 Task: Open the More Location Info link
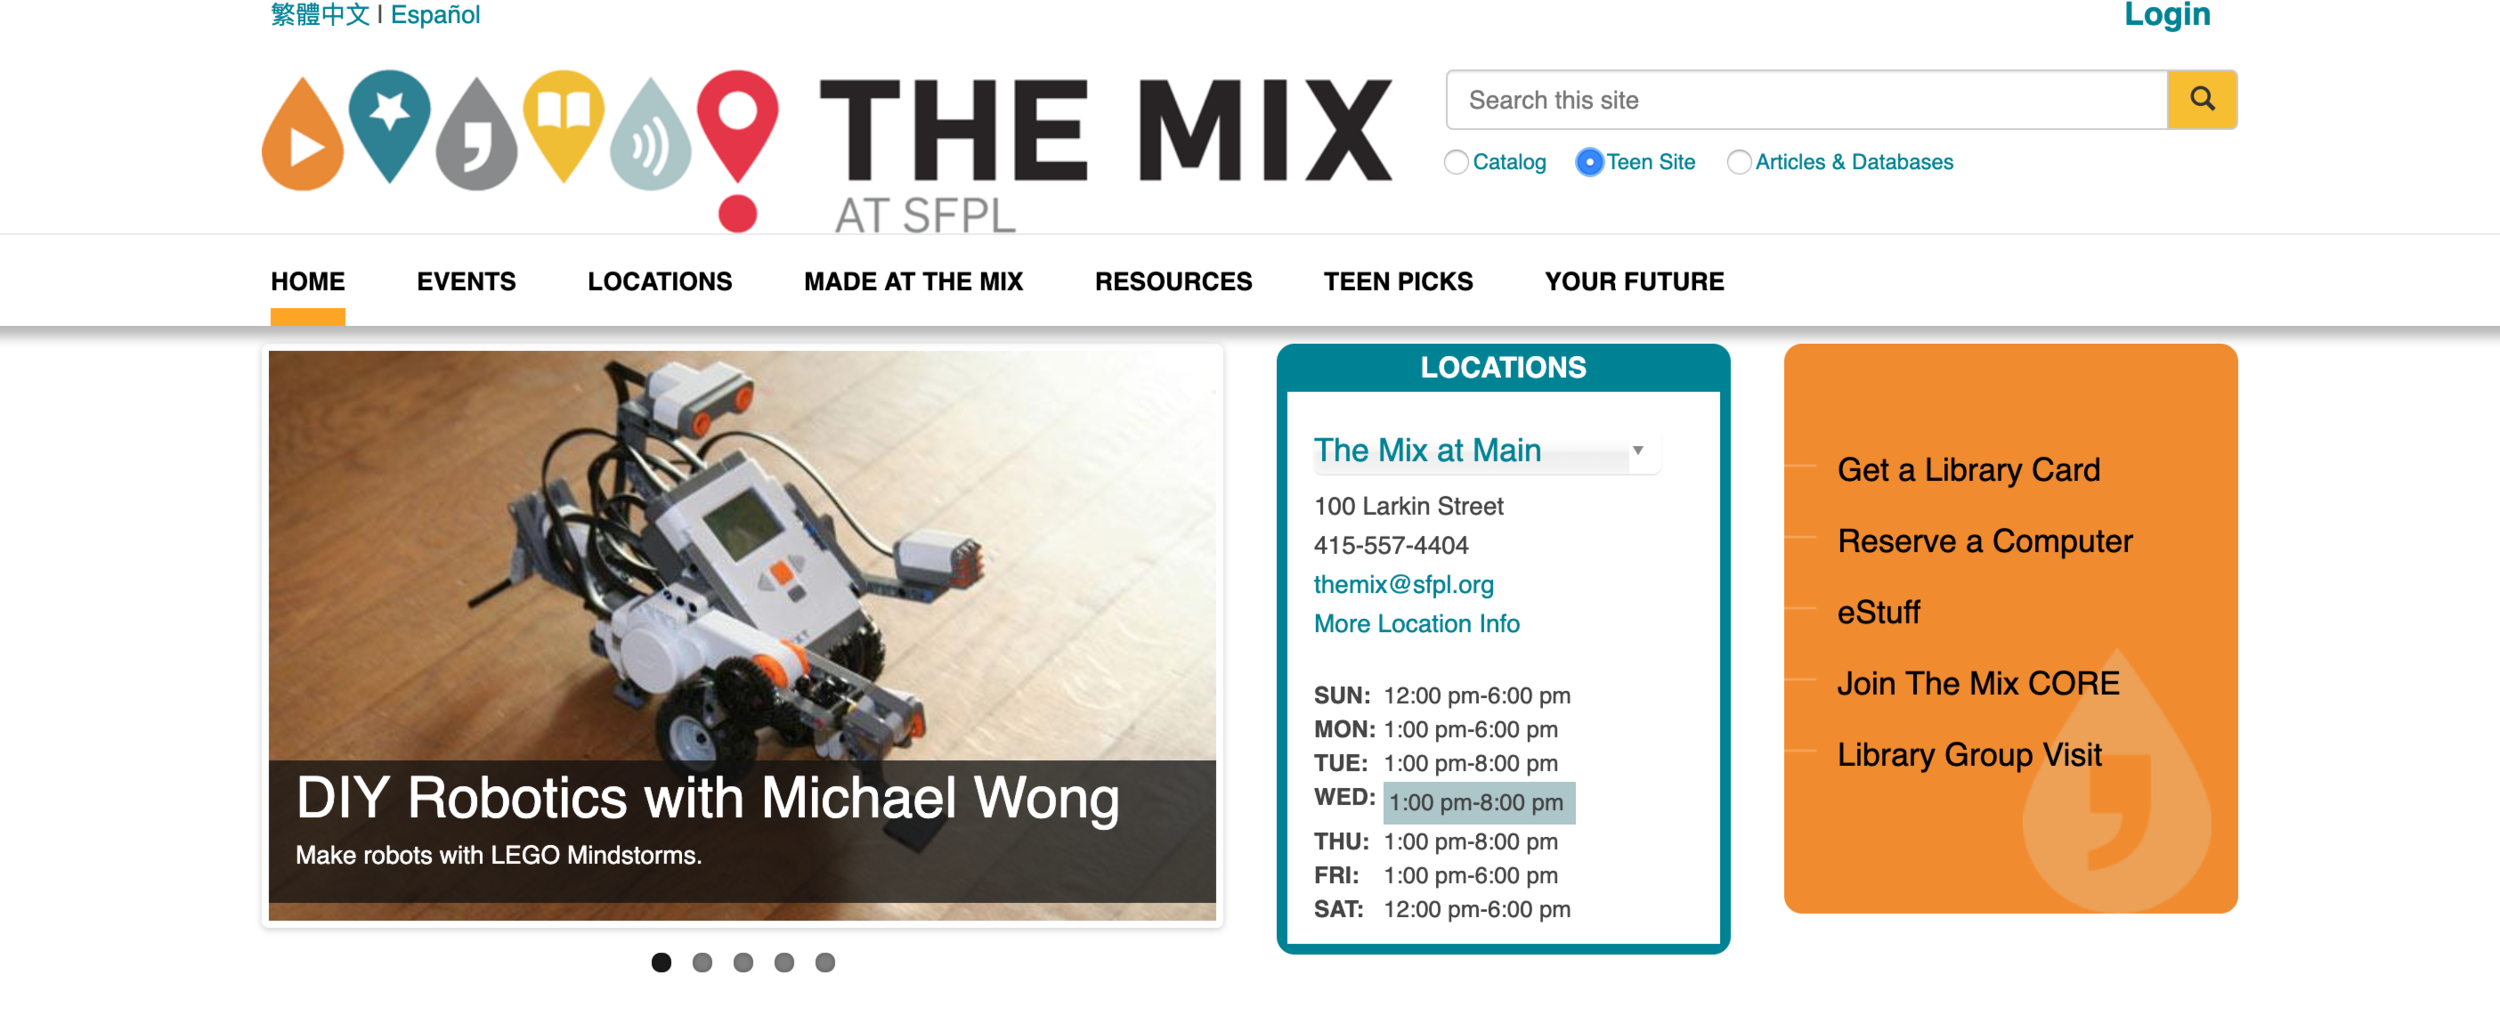click(x=1416, y=624)
